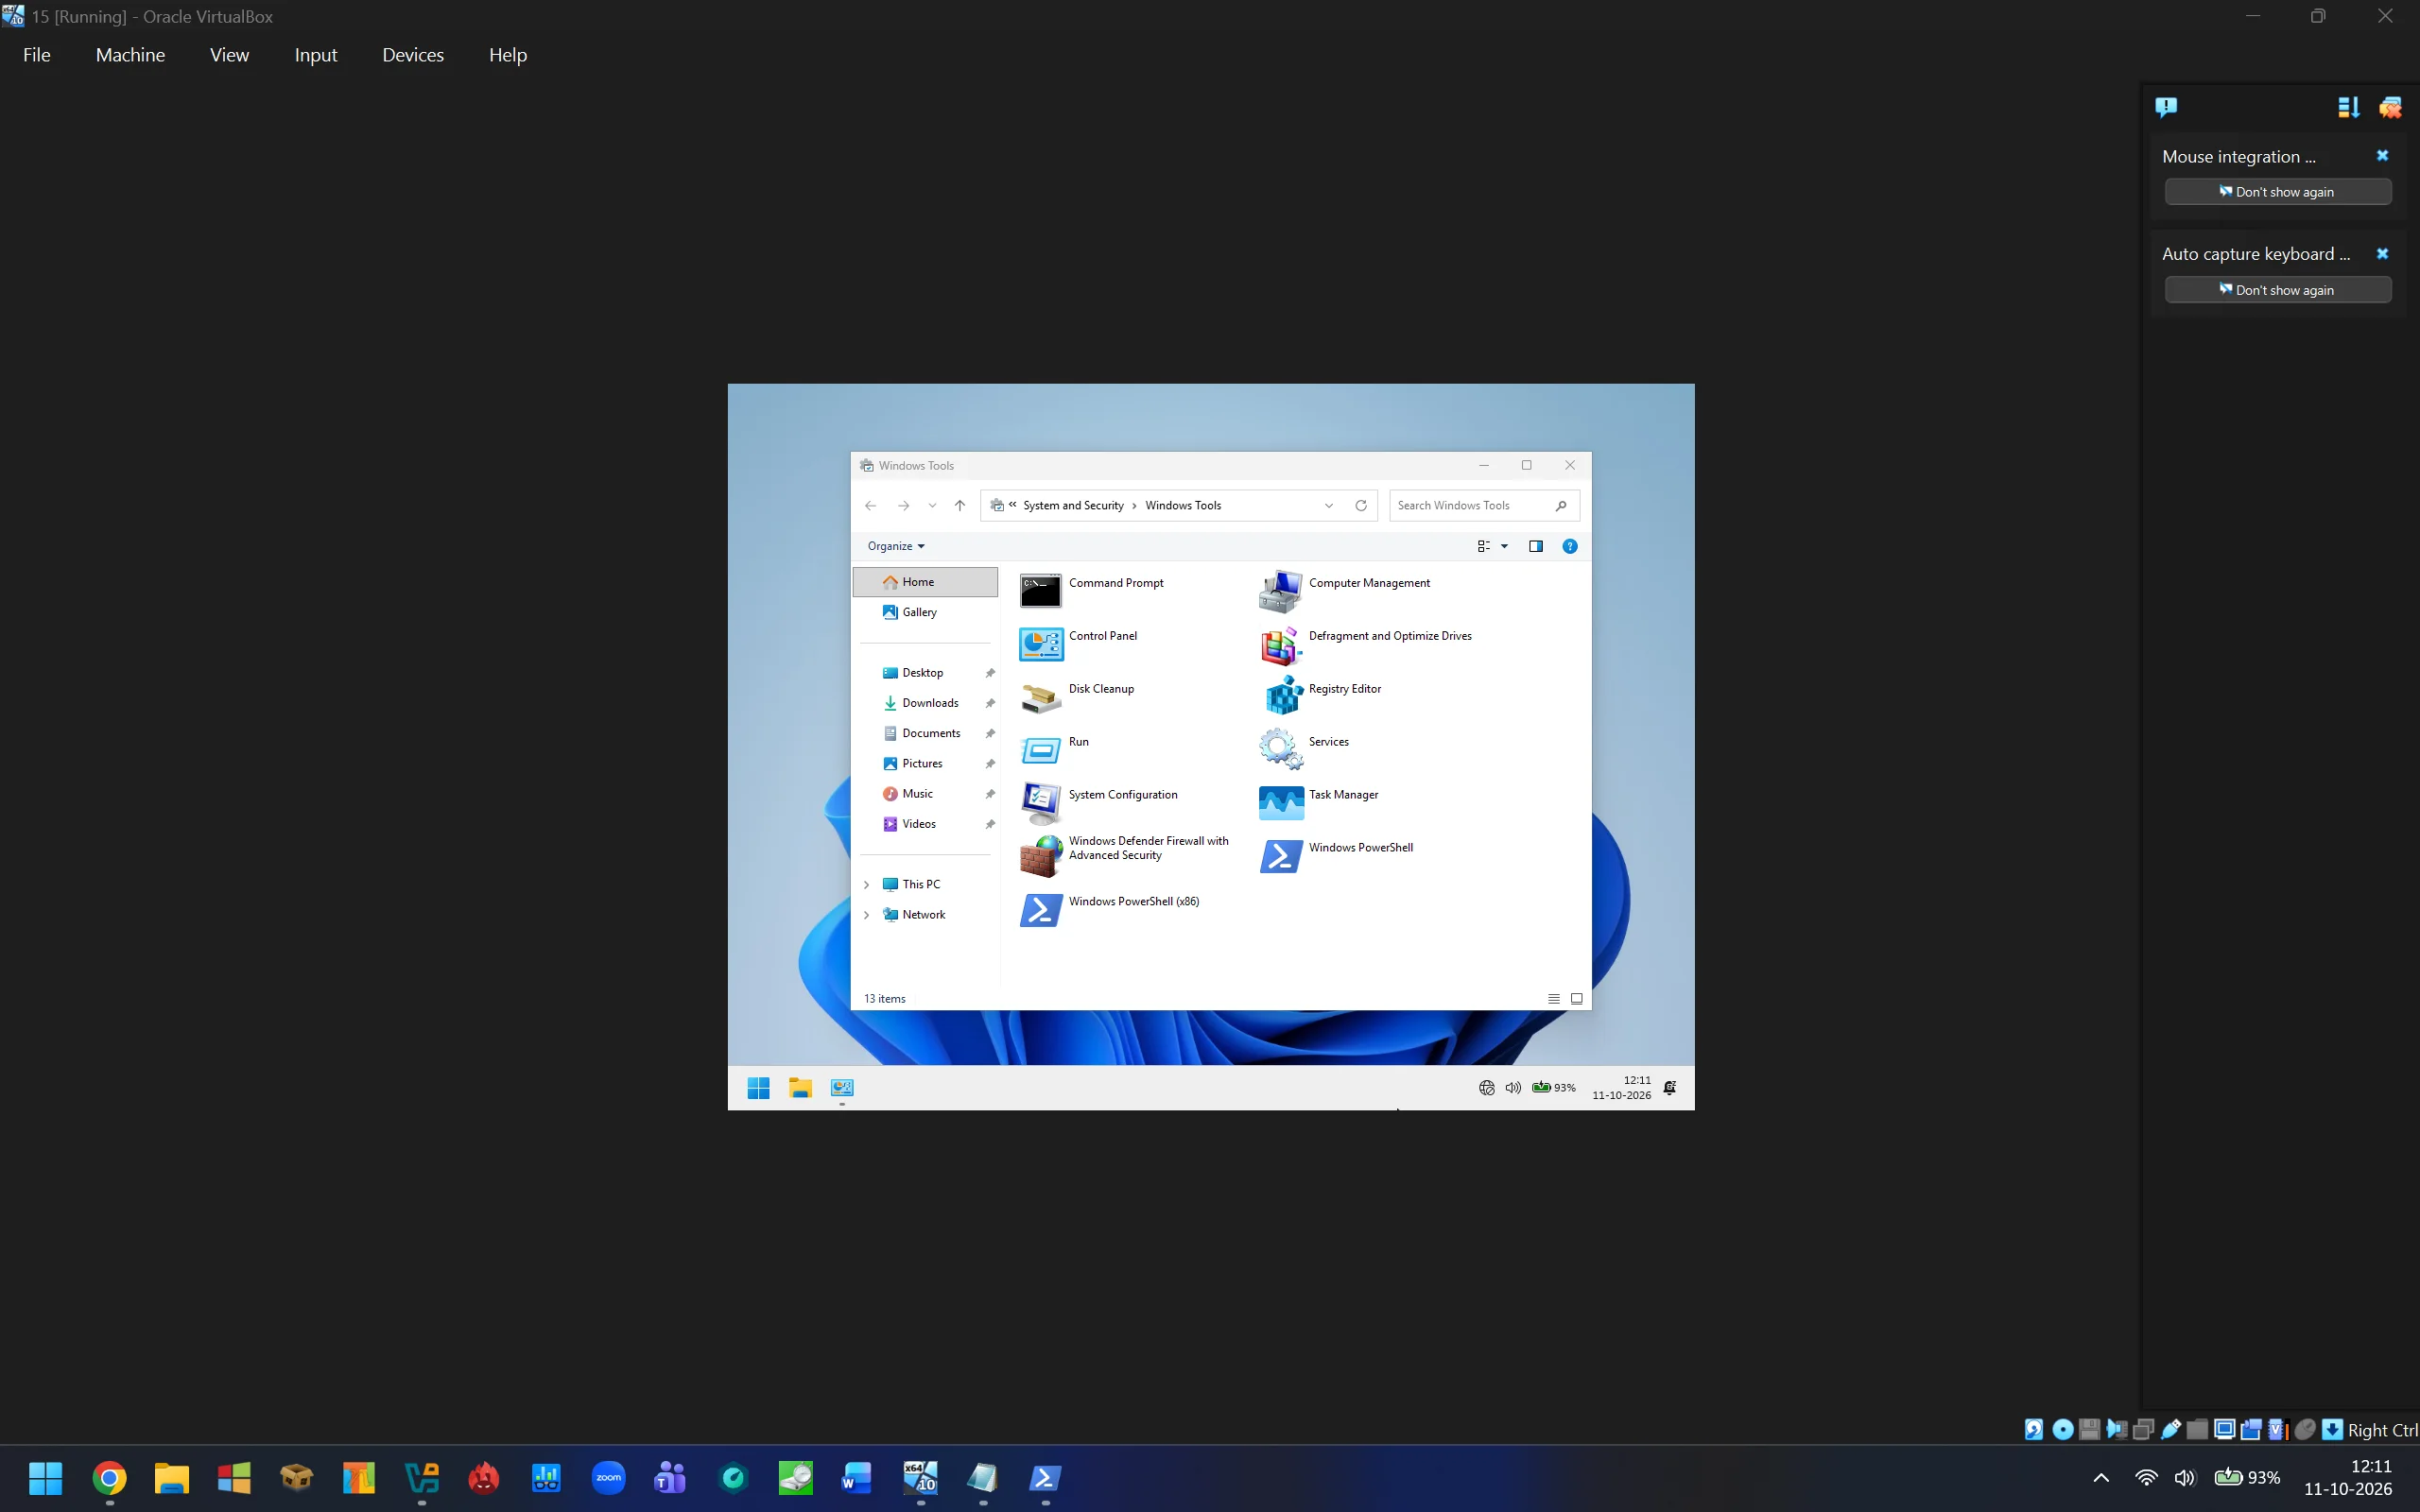Open VirtualBox View menu

pos(229,55)
